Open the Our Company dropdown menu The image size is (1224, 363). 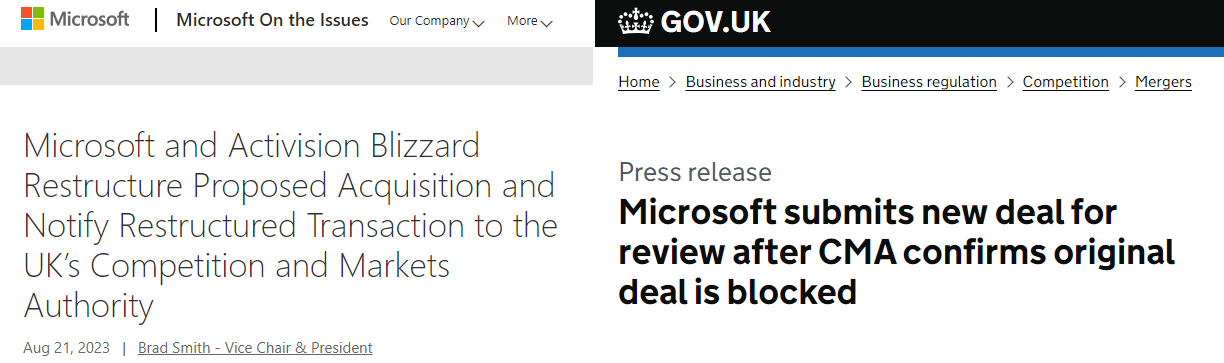click(437, 21)
